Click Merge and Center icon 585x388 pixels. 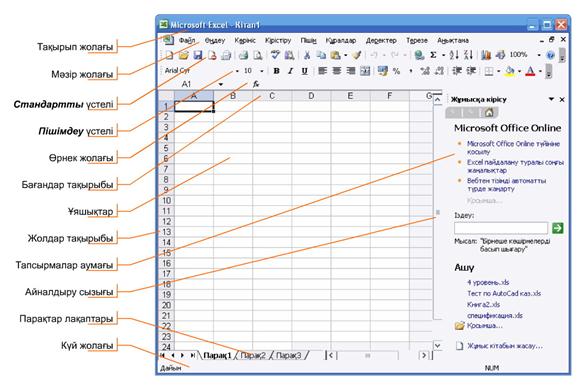coord(365,71)
